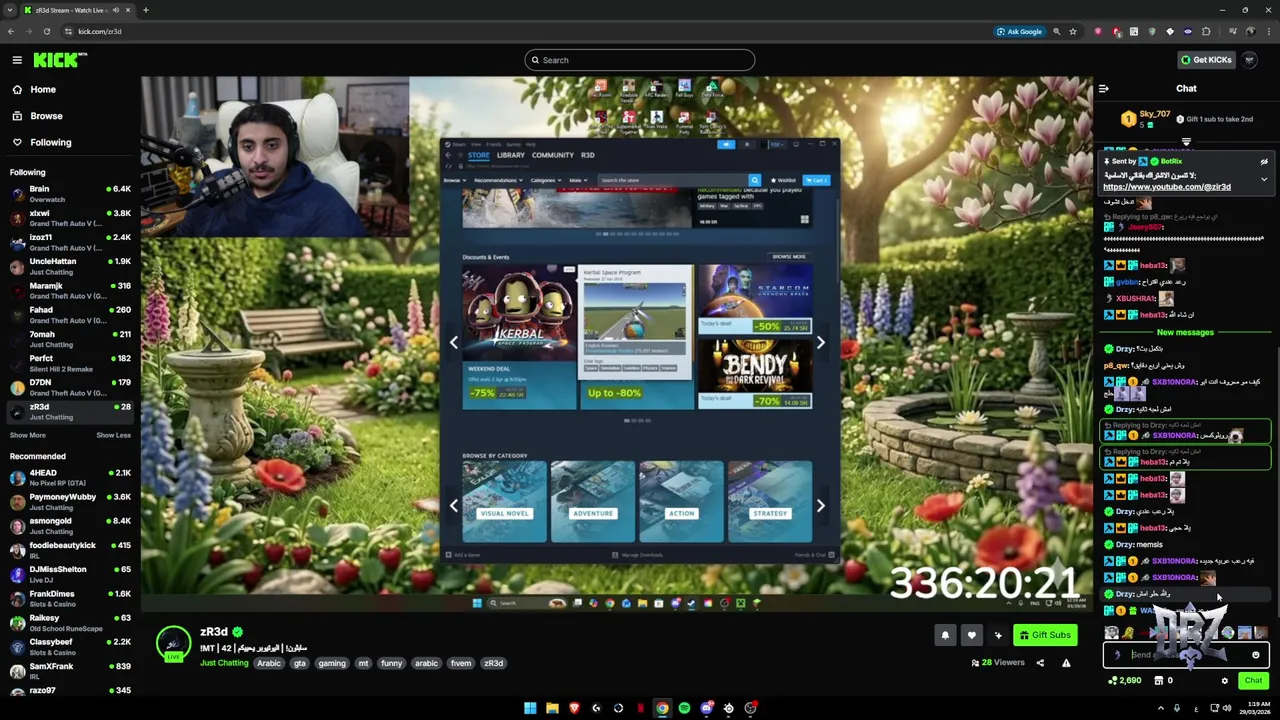
Task: Open Brain channel in Following list
Action: [70, 193]
